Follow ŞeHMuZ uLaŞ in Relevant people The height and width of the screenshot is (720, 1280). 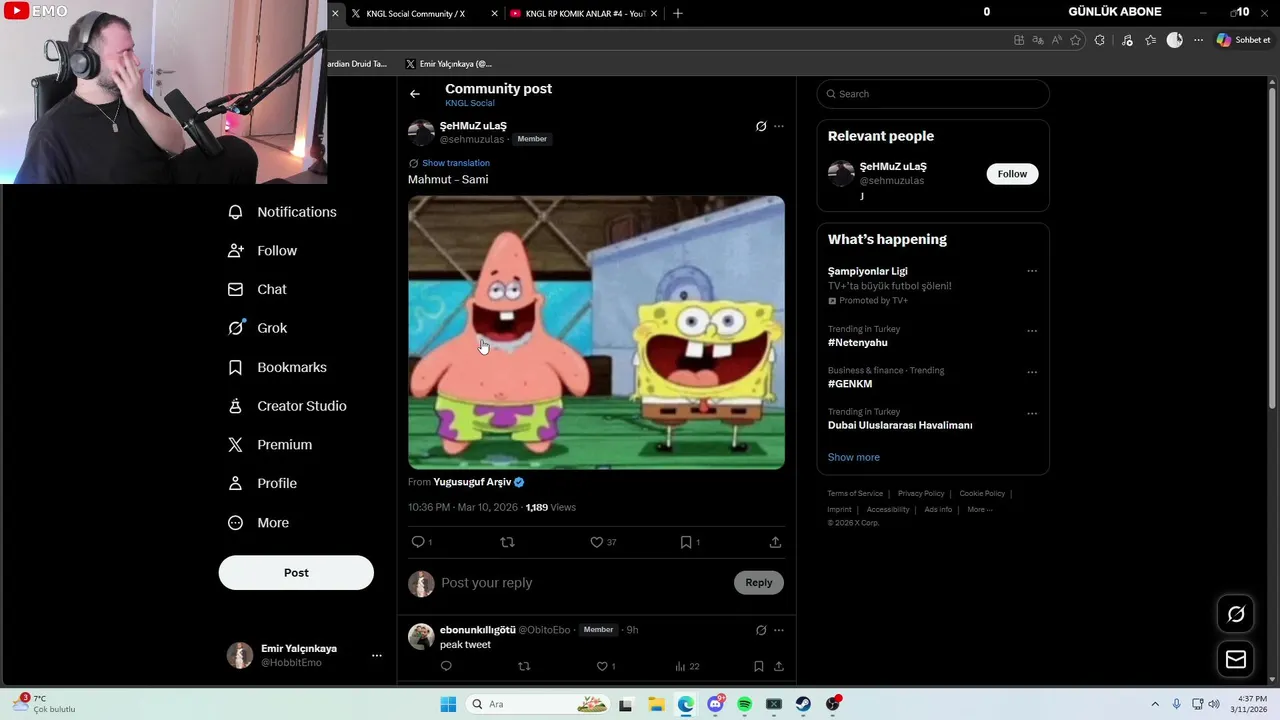tap(1012, 174)
